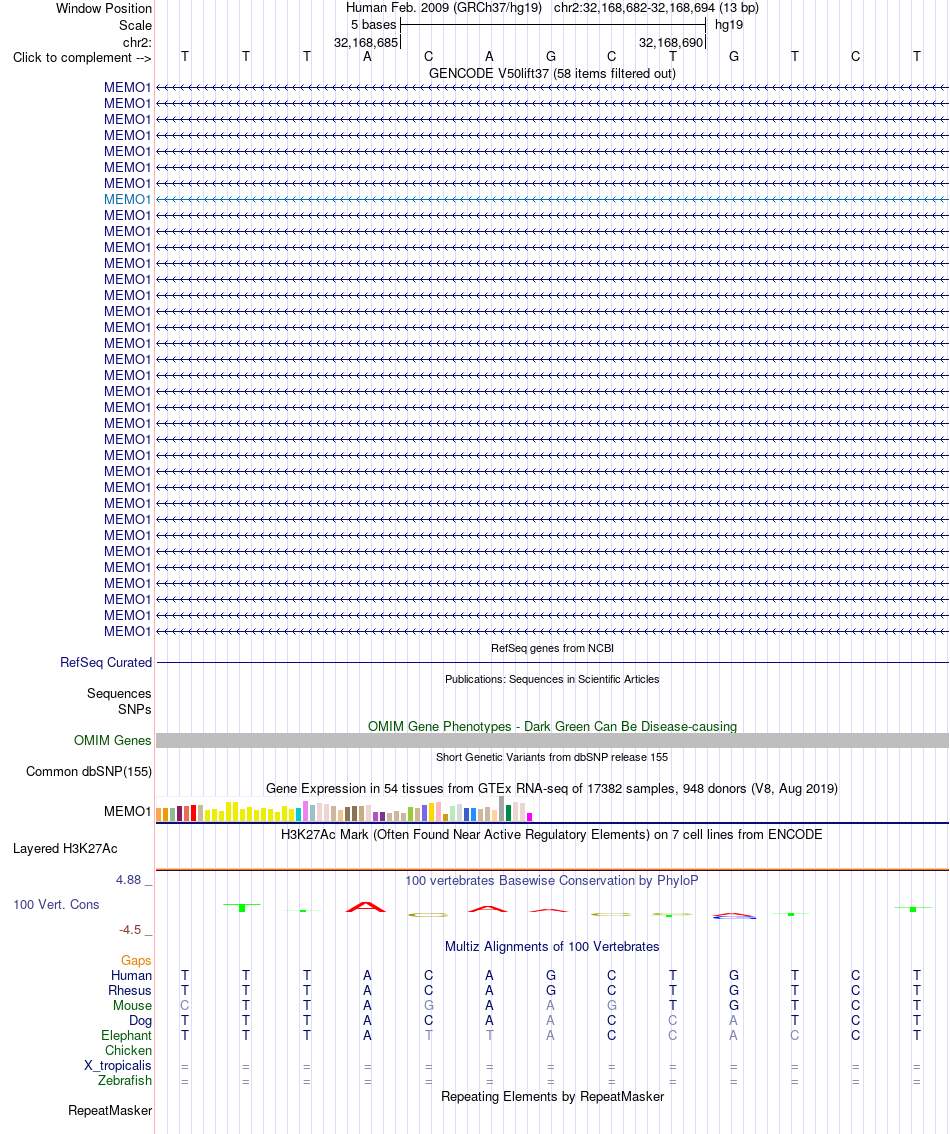Select the Window Position track label
The width and height of the screenshot is (950, 1134).
103,9
